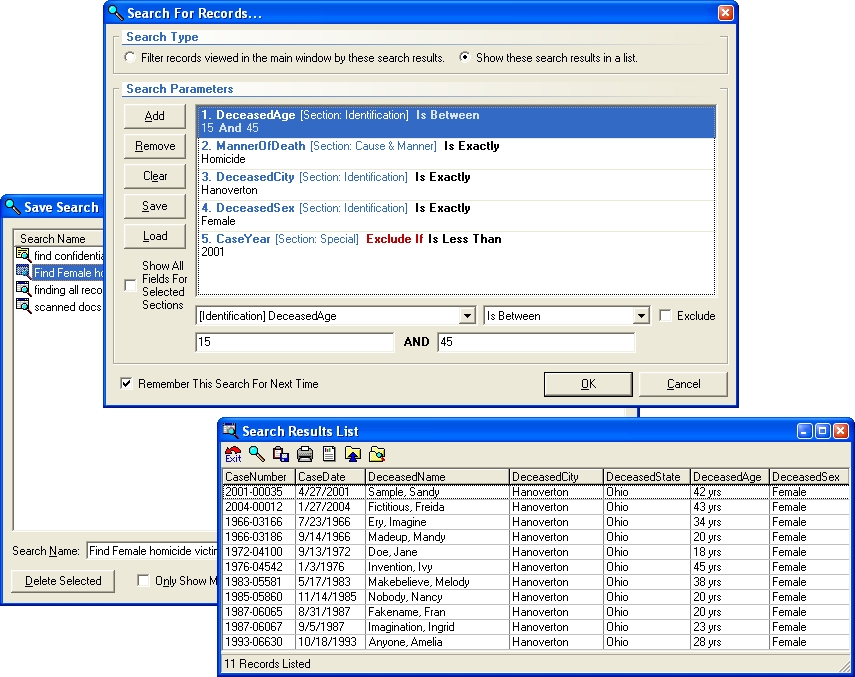Click the 'Search Name' column header in Save Search
The width and height of the screenshot is (855, 677).
pyautogui.click(x=58, y=238)
